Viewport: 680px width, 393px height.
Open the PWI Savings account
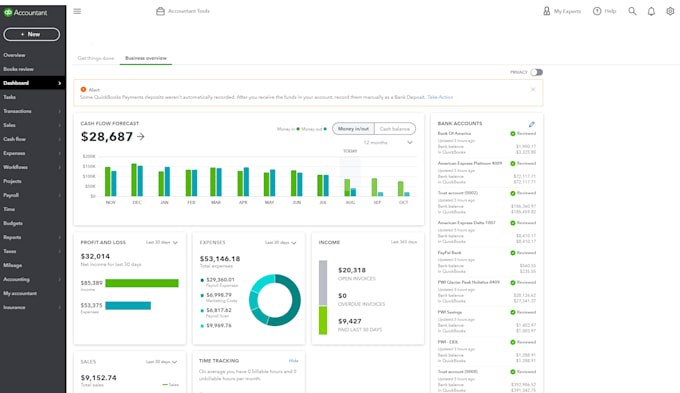click(x=450, y=312)
